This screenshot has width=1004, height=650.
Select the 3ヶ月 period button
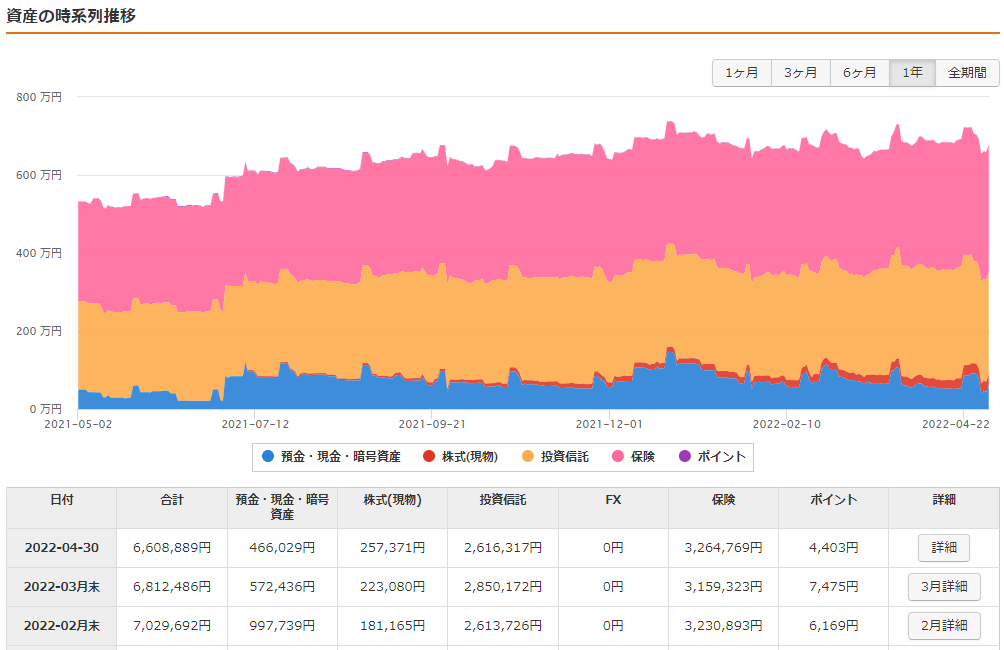point(800,72)
